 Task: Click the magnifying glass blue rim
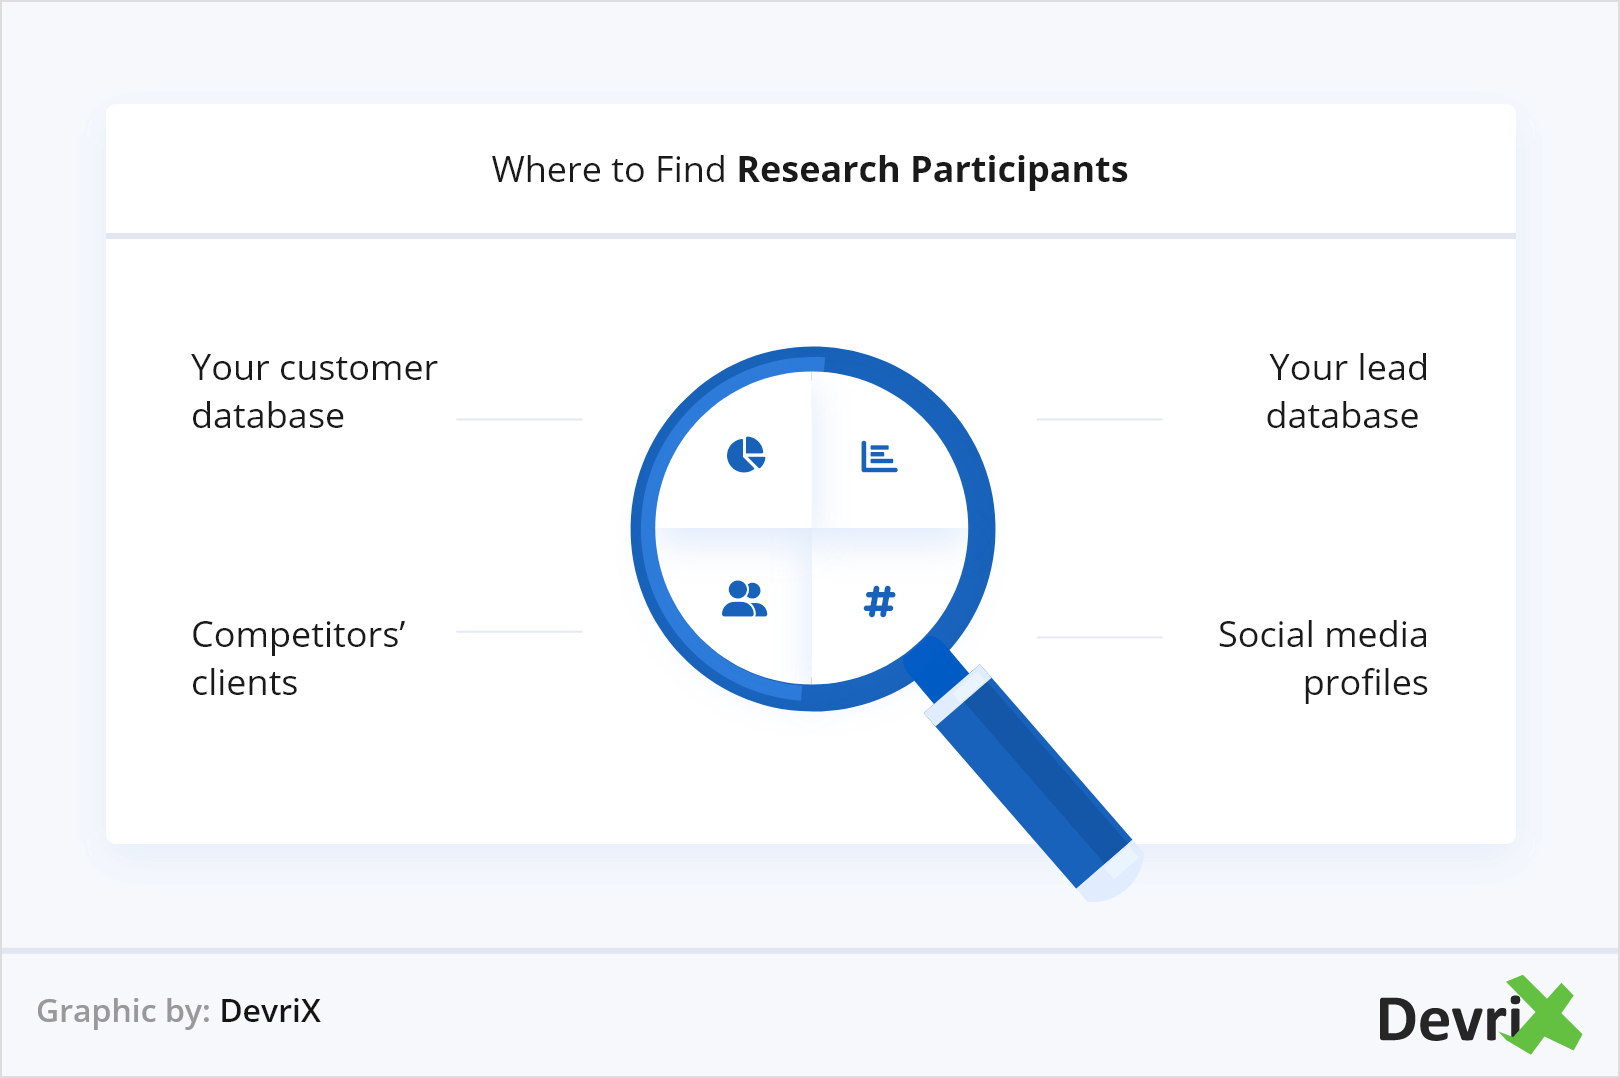(643, 530)
